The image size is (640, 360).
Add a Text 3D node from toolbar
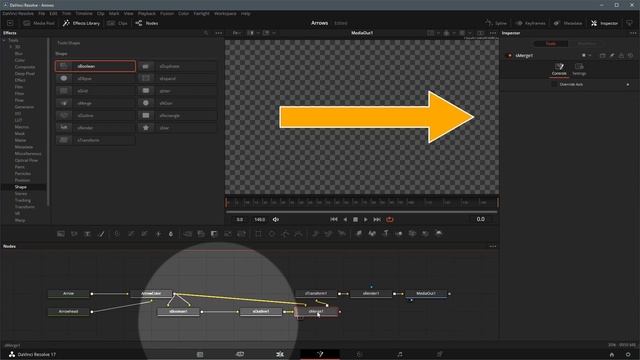point(386,234)
